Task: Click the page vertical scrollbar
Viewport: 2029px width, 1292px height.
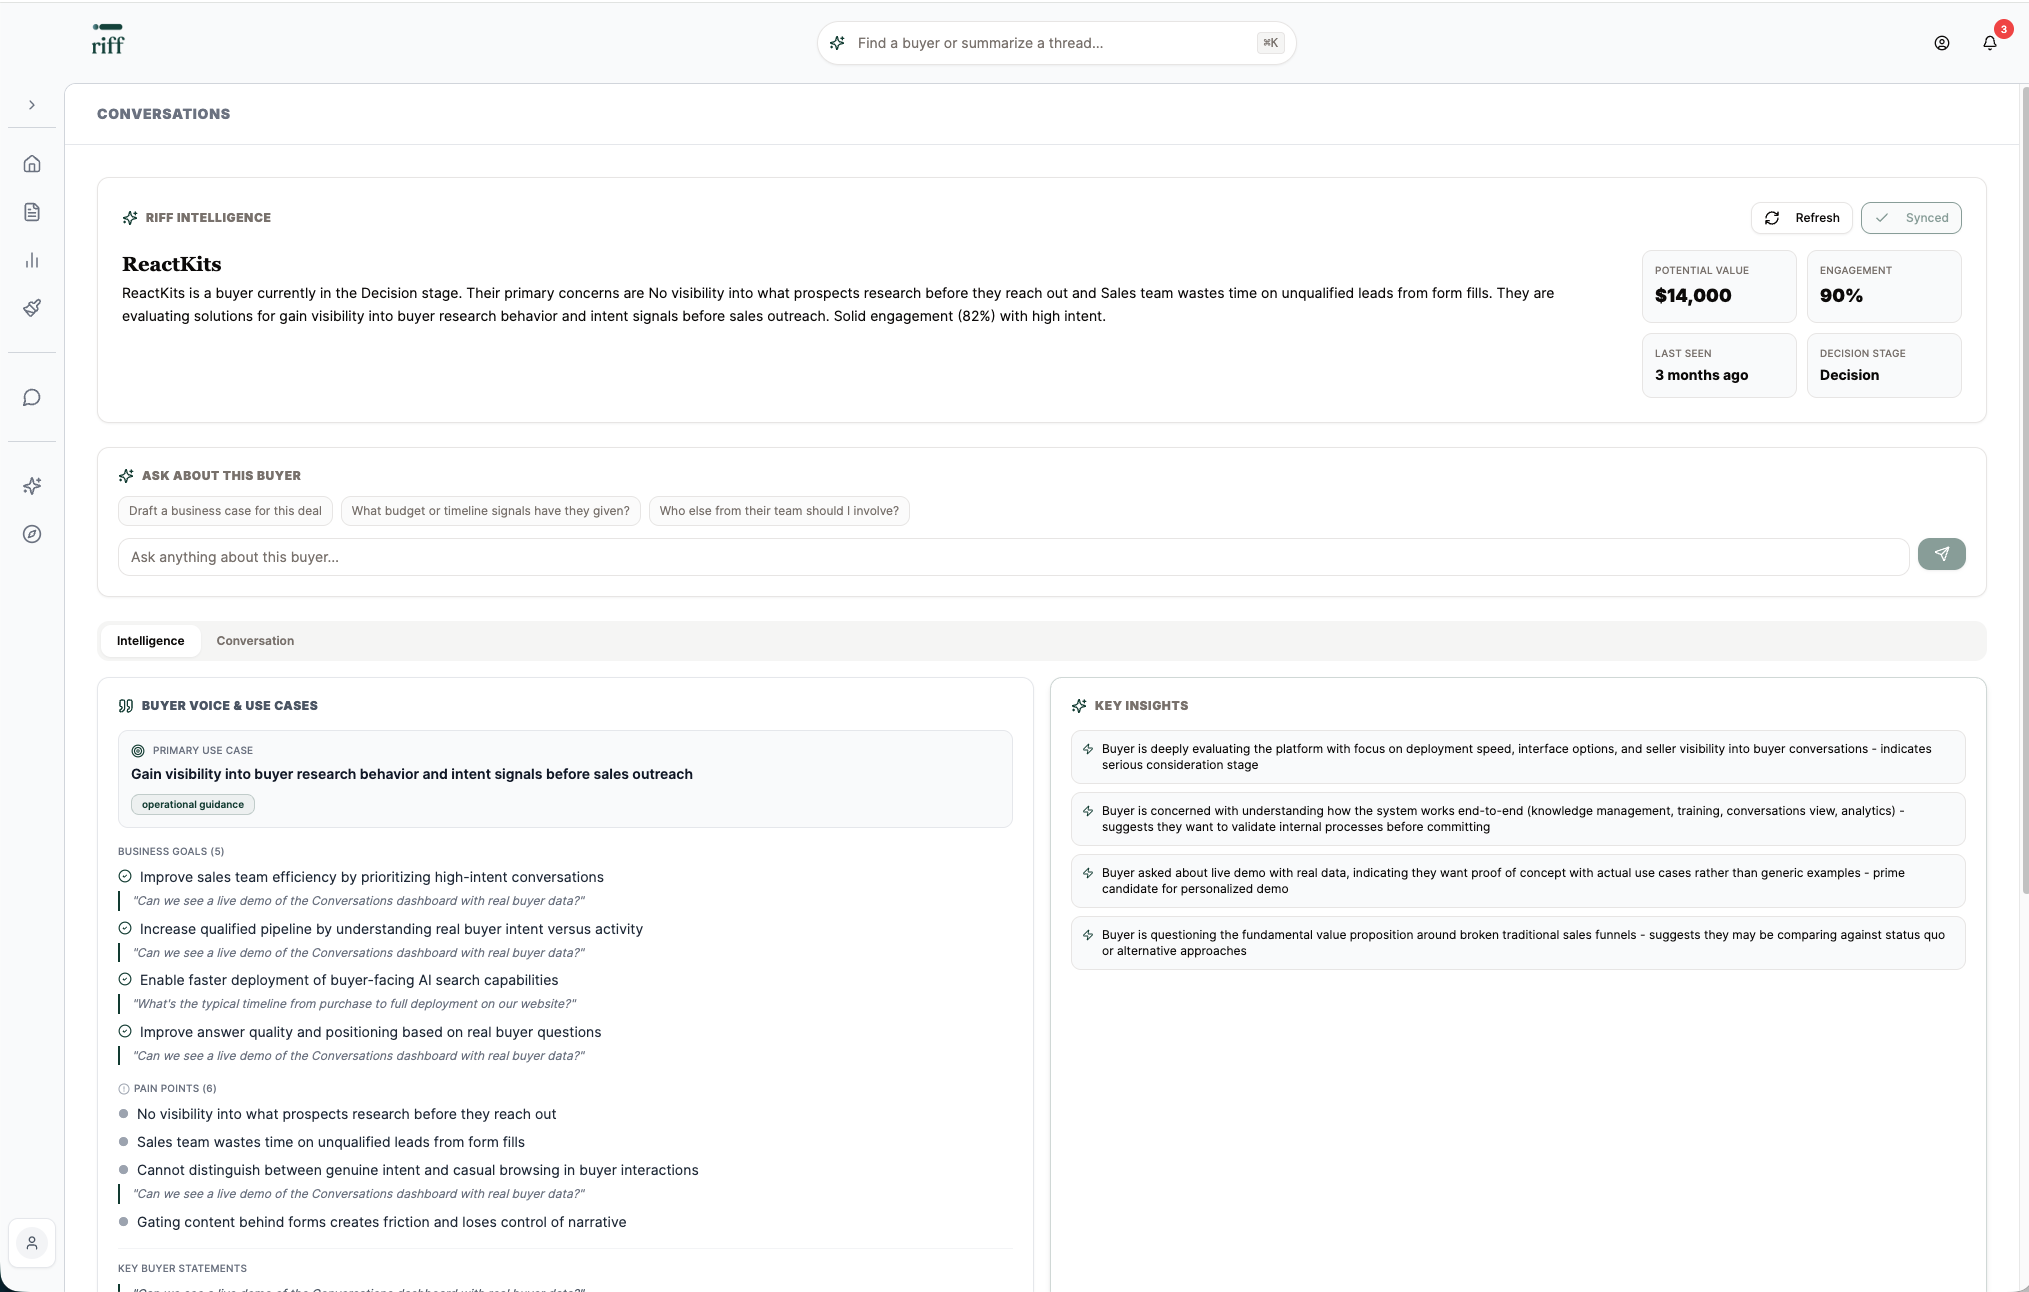Action: pyautogui.click(x=2025, y=490)
